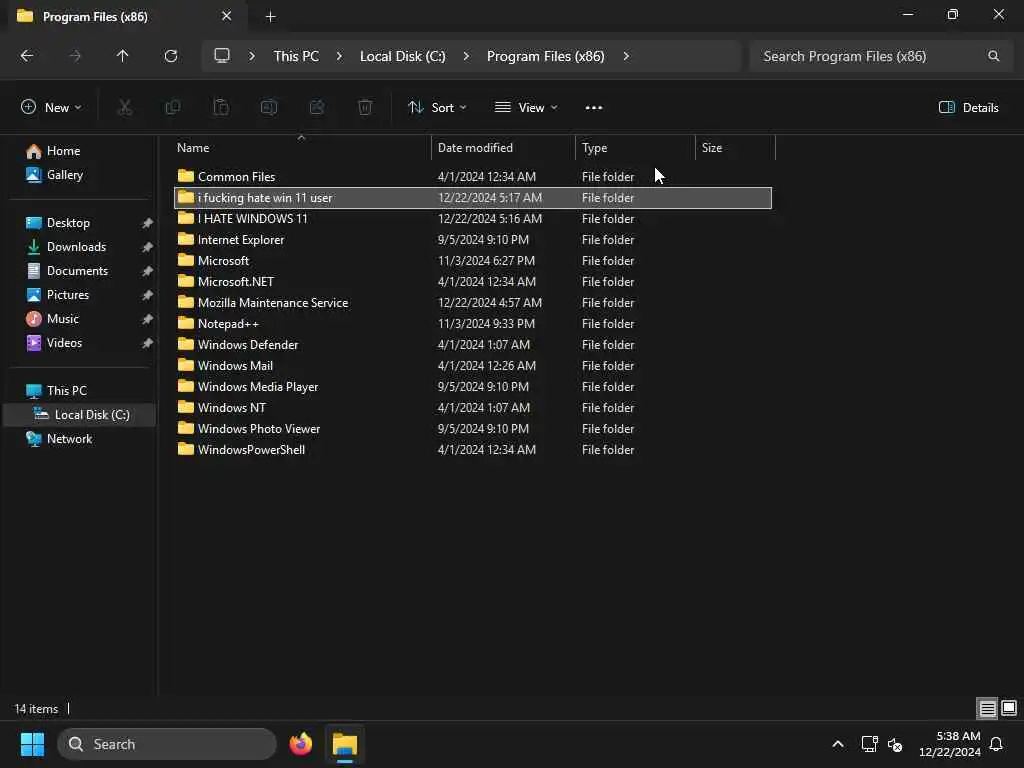Select the Common Files folder

(x=473, y=176)
